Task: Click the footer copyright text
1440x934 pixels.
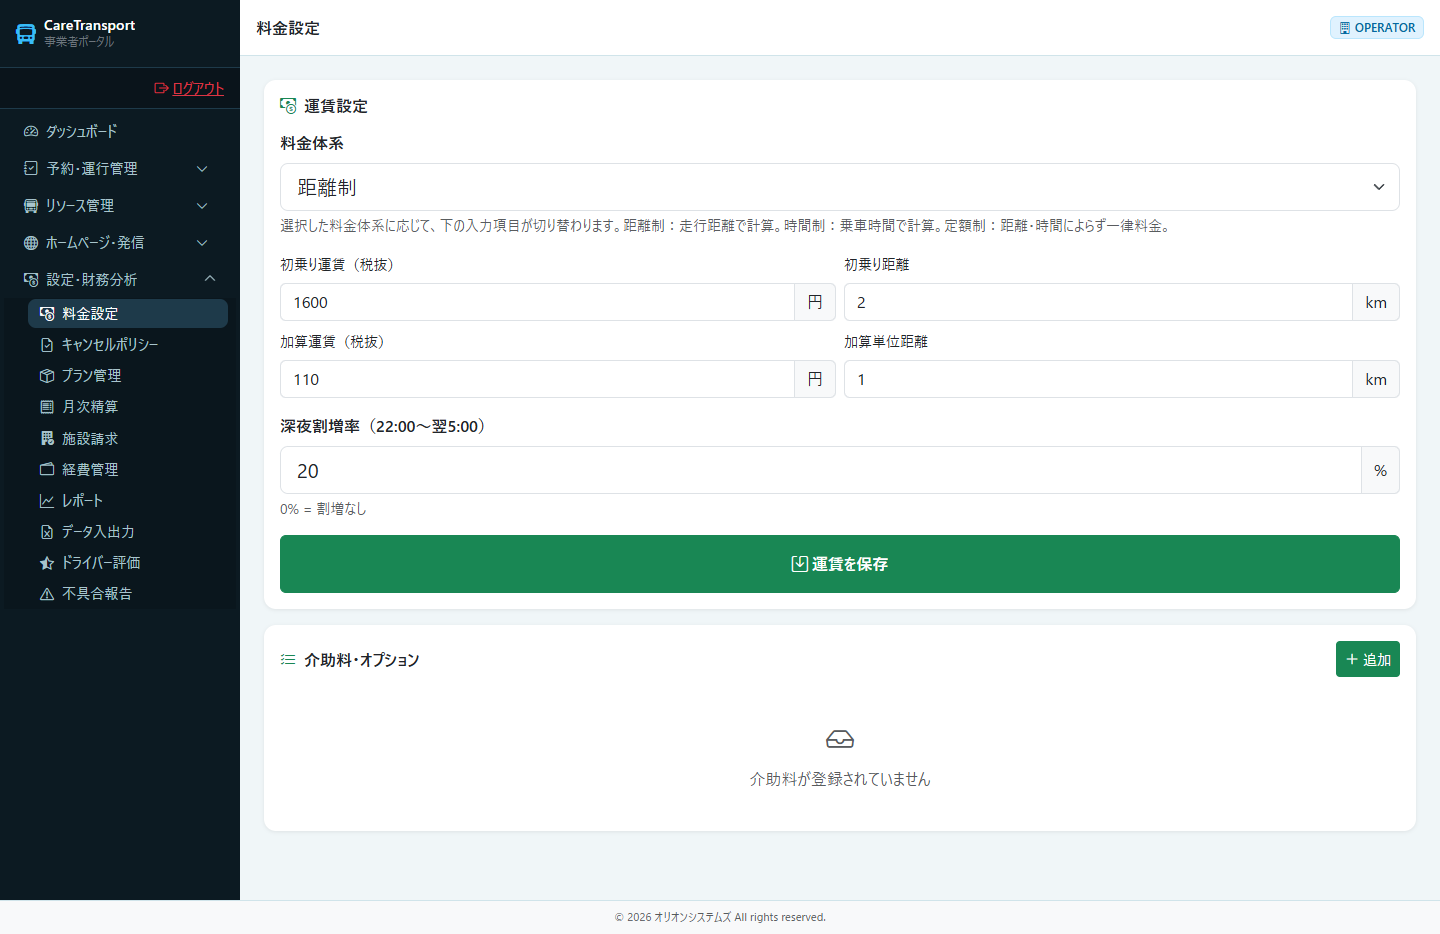Action: point(720,917)
